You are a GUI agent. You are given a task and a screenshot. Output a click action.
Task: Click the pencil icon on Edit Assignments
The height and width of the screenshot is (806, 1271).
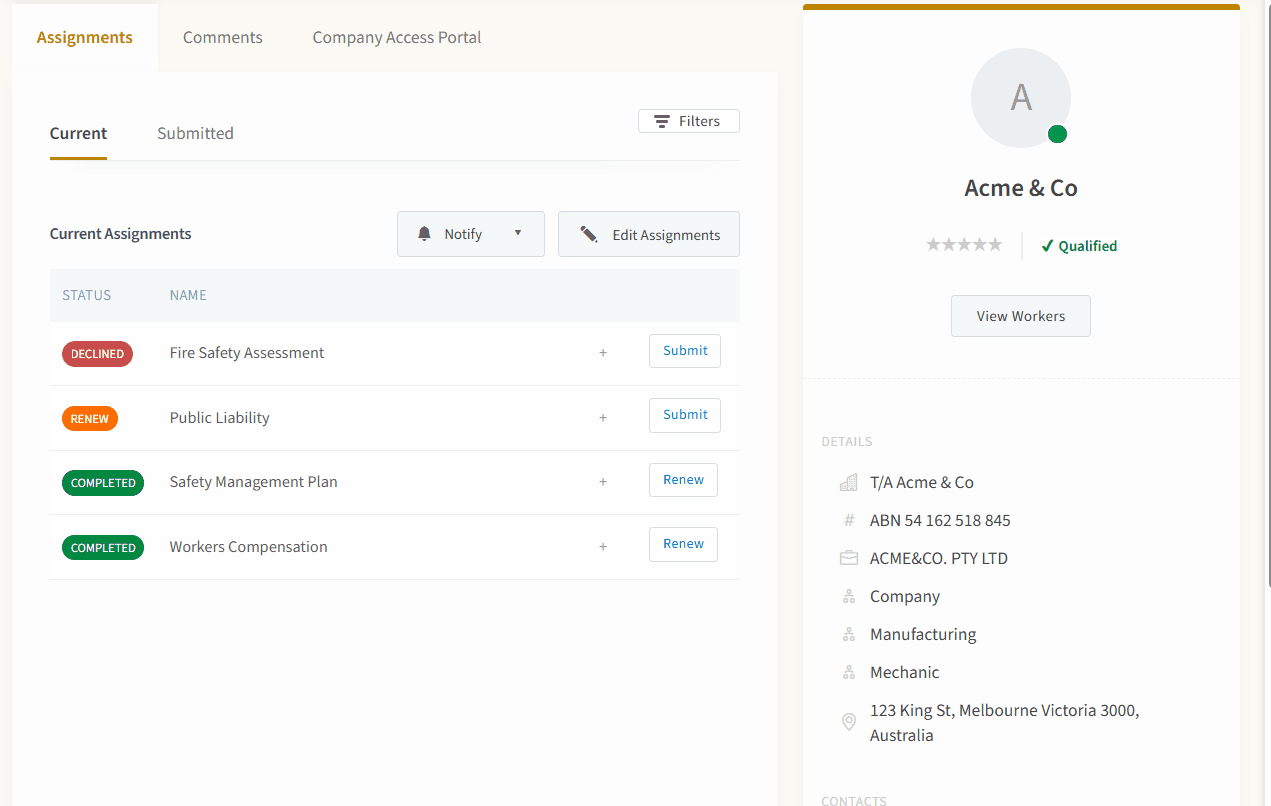tap(589, 234)
